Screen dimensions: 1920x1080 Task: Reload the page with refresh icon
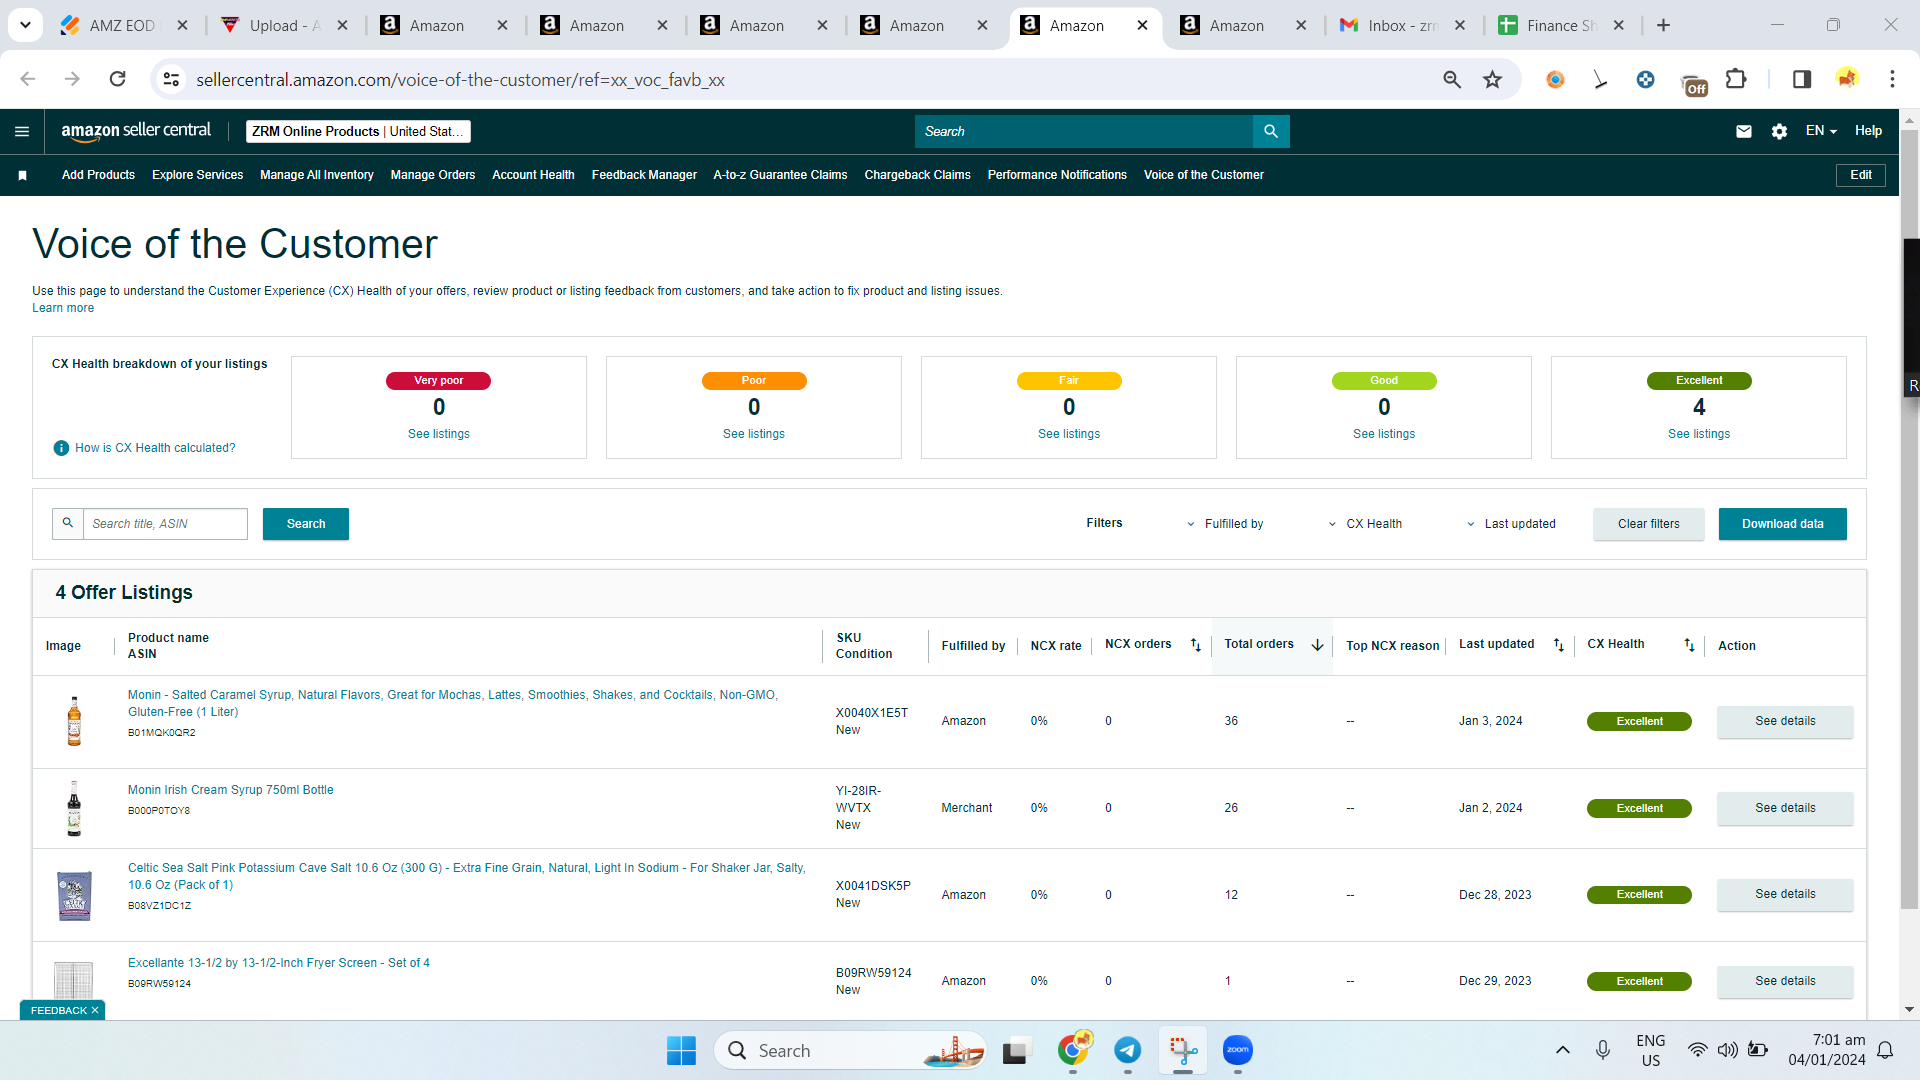[x=118, y=79]
